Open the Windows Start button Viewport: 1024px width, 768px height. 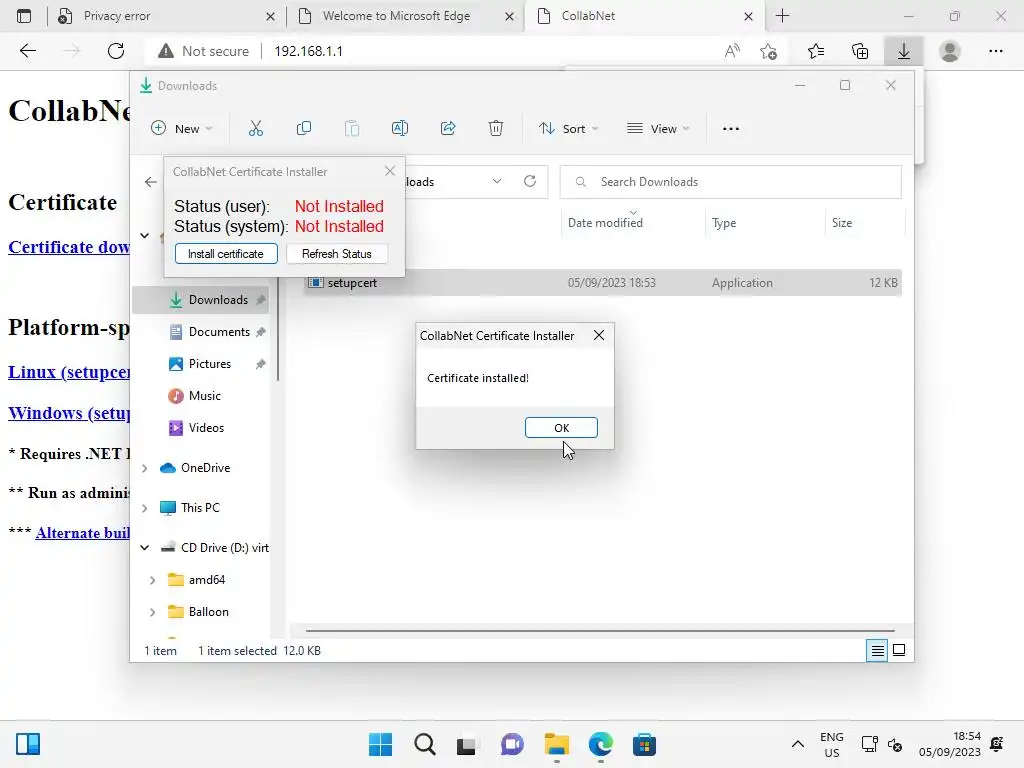pos(381,744)
